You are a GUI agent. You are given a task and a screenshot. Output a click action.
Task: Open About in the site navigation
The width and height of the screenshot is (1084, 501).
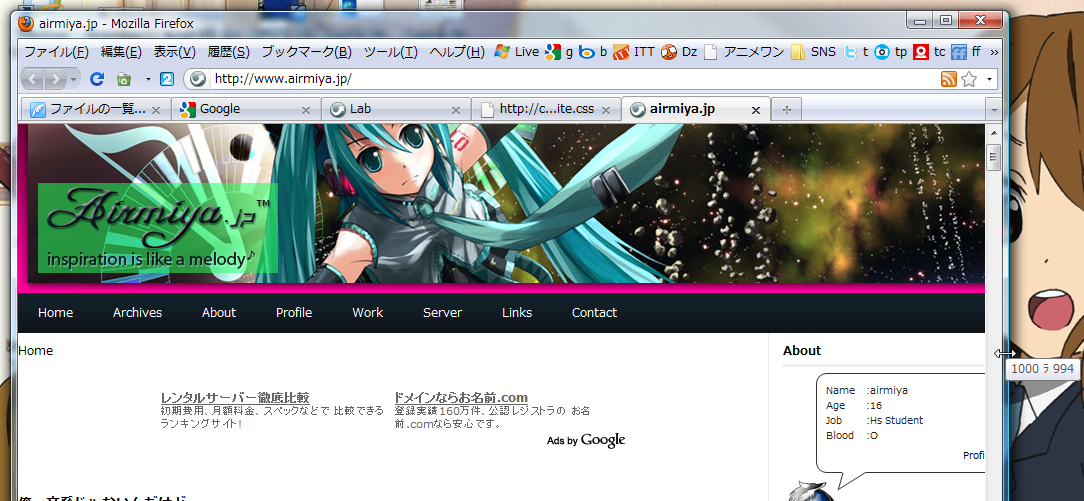click(218, 313)
